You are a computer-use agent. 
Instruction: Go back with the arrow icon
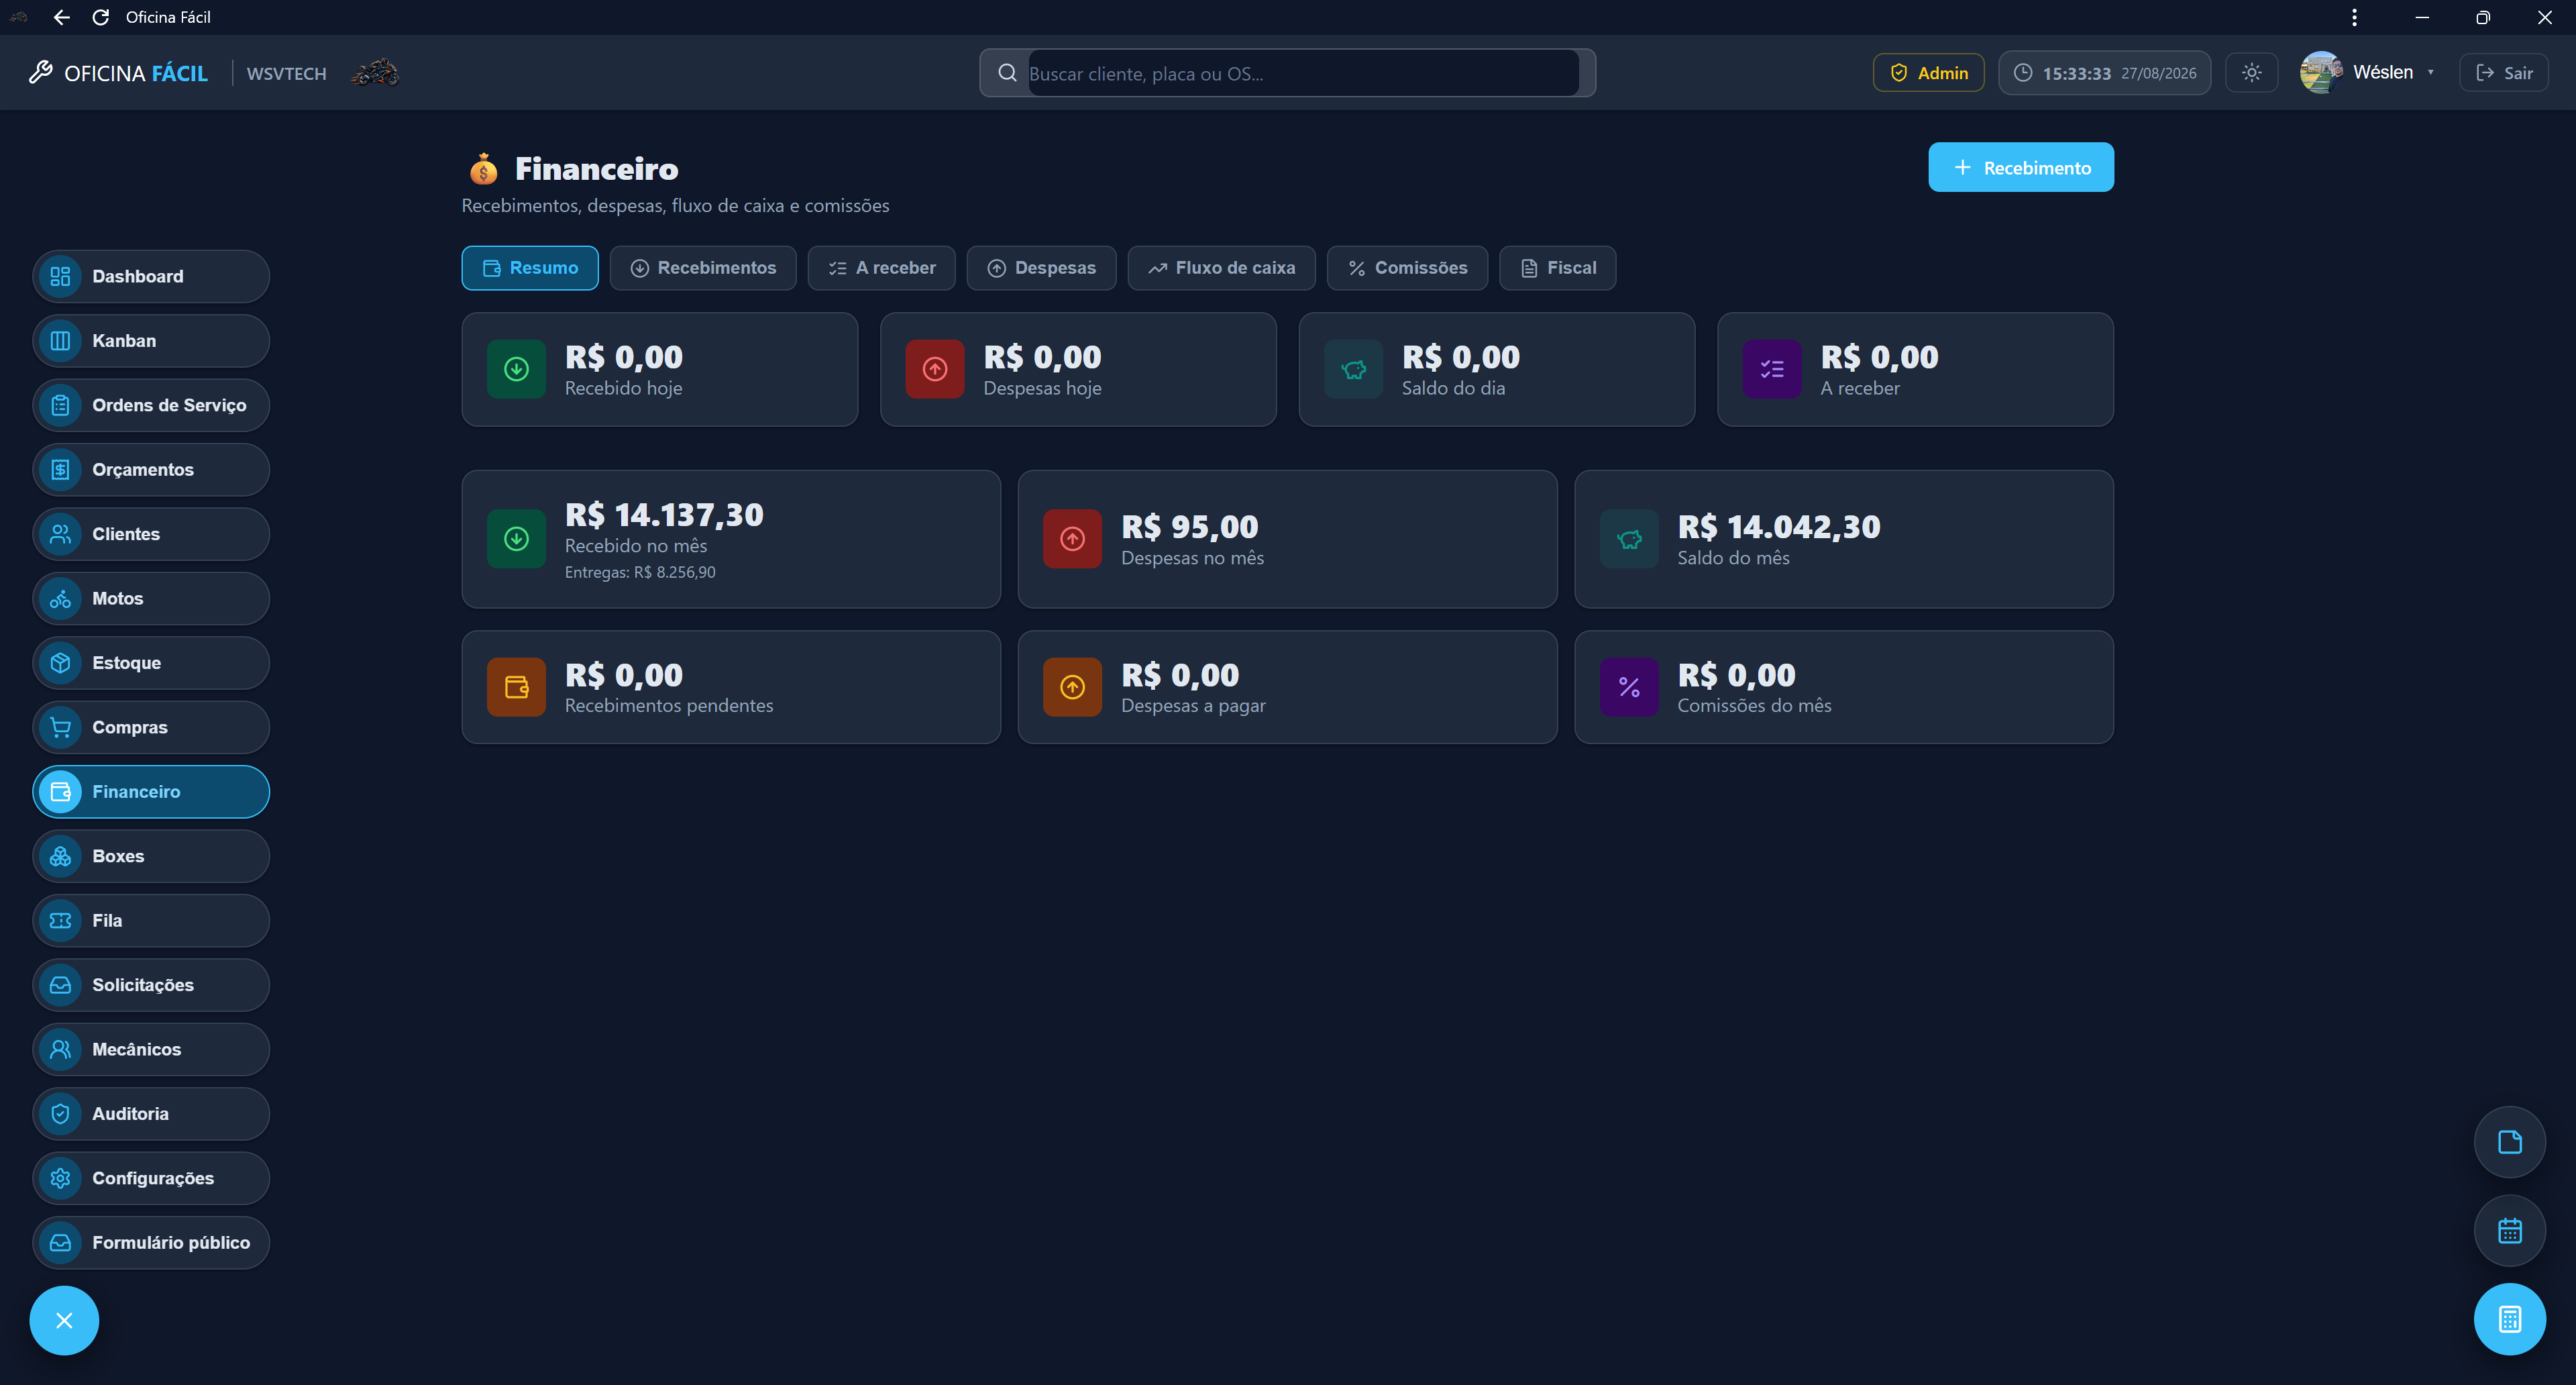(61, 17)
